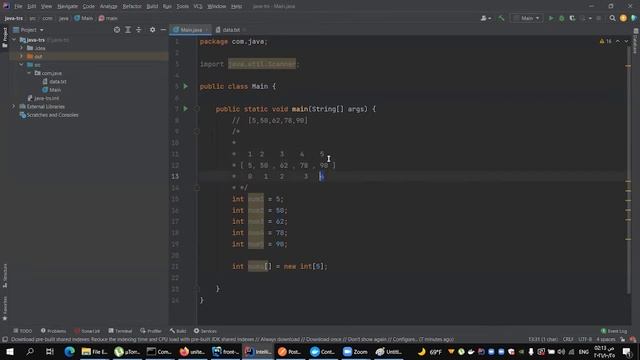Run the Main configuration with green play
This screenshot has width=640, height=360.
click(x=551, y=18)
